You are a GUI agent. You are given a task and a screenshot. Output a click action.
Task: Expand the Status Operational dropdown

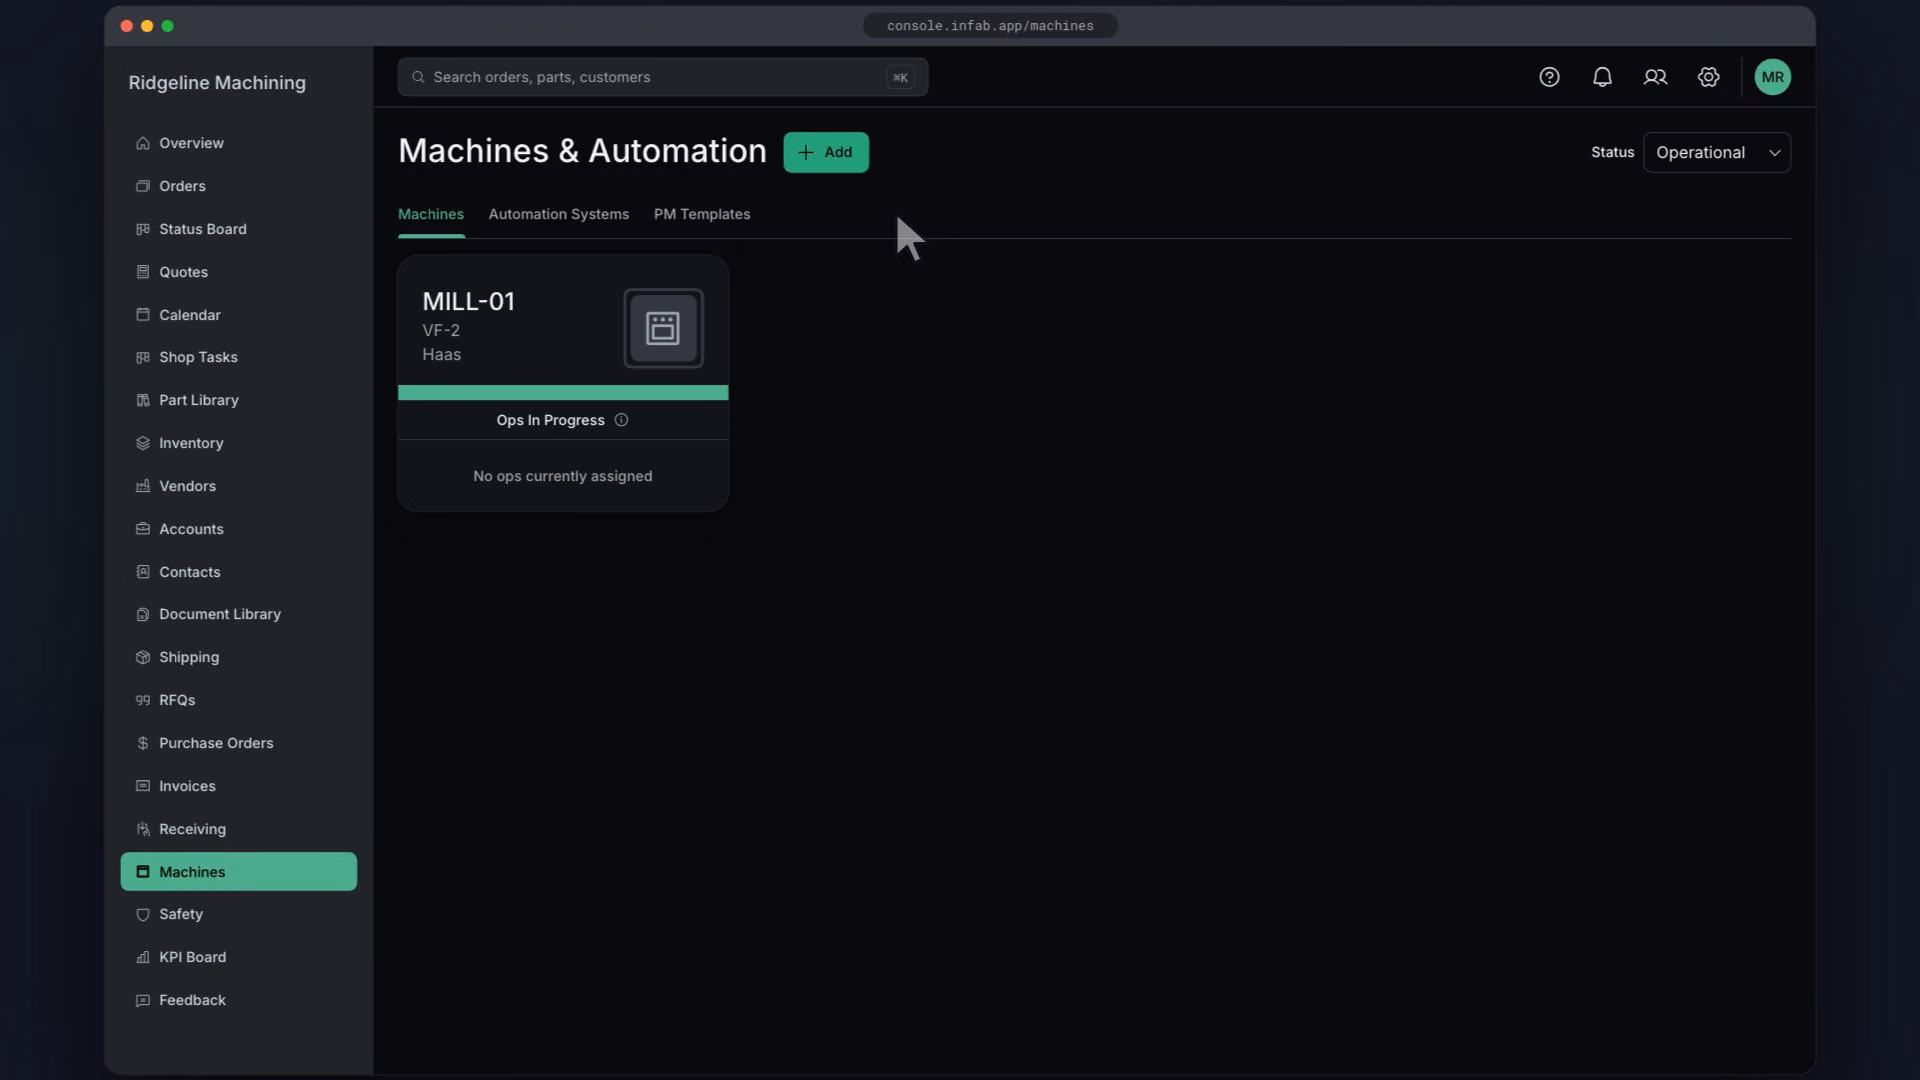[1717, 152]
